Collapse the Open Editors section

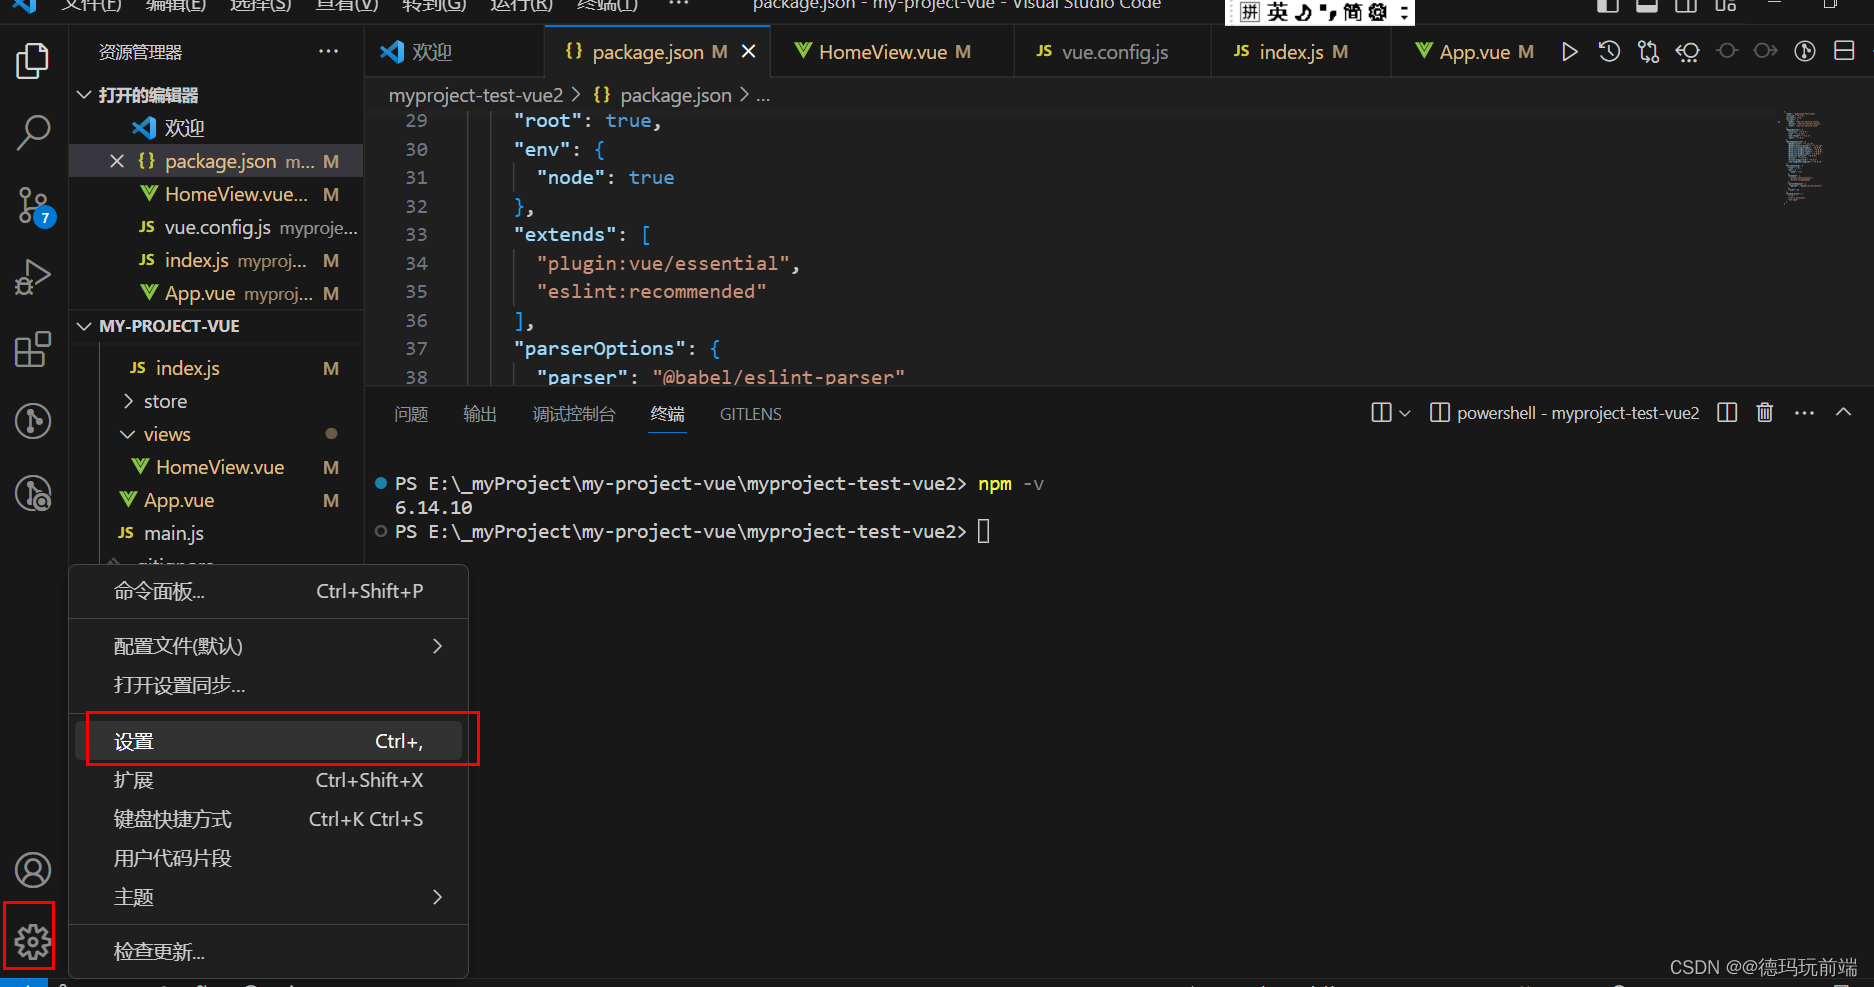pos(85,95)
